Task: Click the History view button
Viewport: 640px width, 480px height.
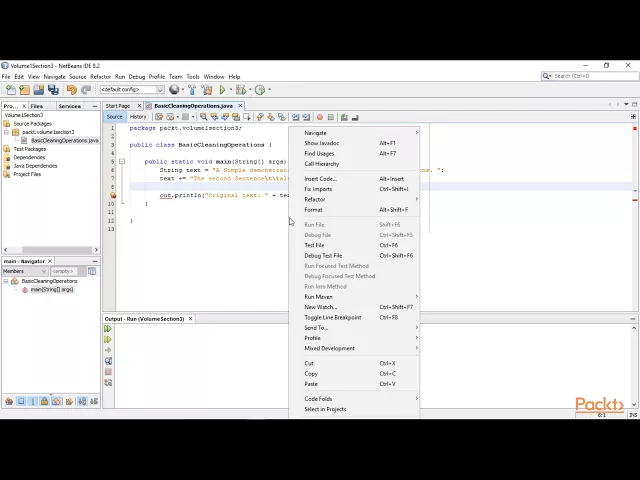Action: coord(138,117)
